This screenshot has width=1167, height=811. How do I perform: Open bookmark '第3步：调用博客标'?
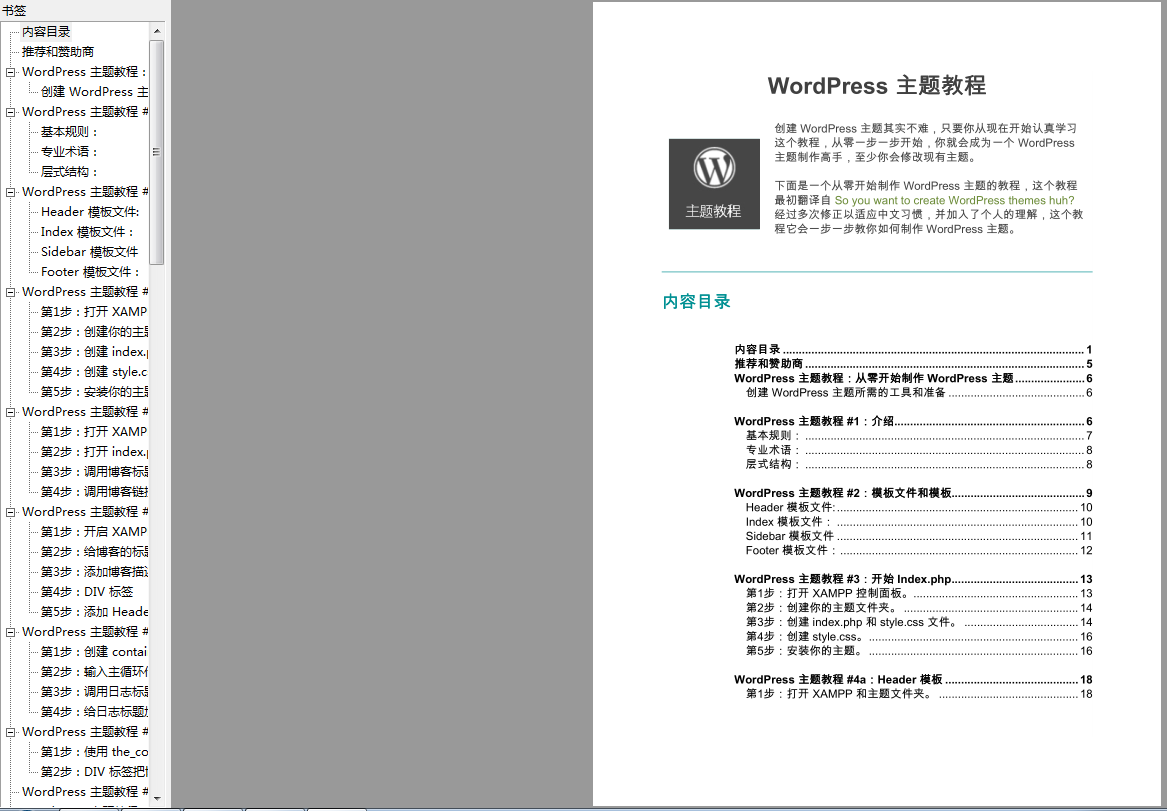click(x=95, y=472)
